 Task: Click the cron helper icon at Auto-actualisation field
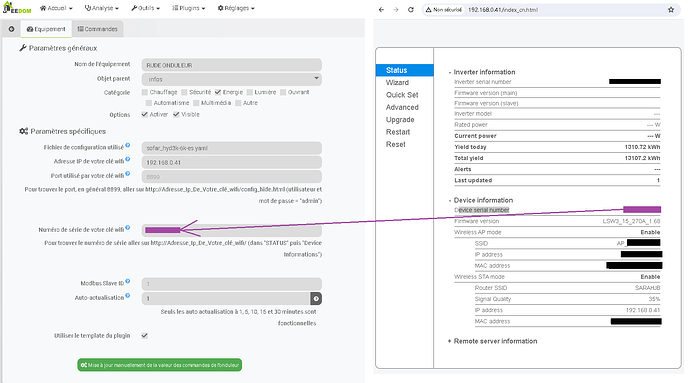coord(316,298)
